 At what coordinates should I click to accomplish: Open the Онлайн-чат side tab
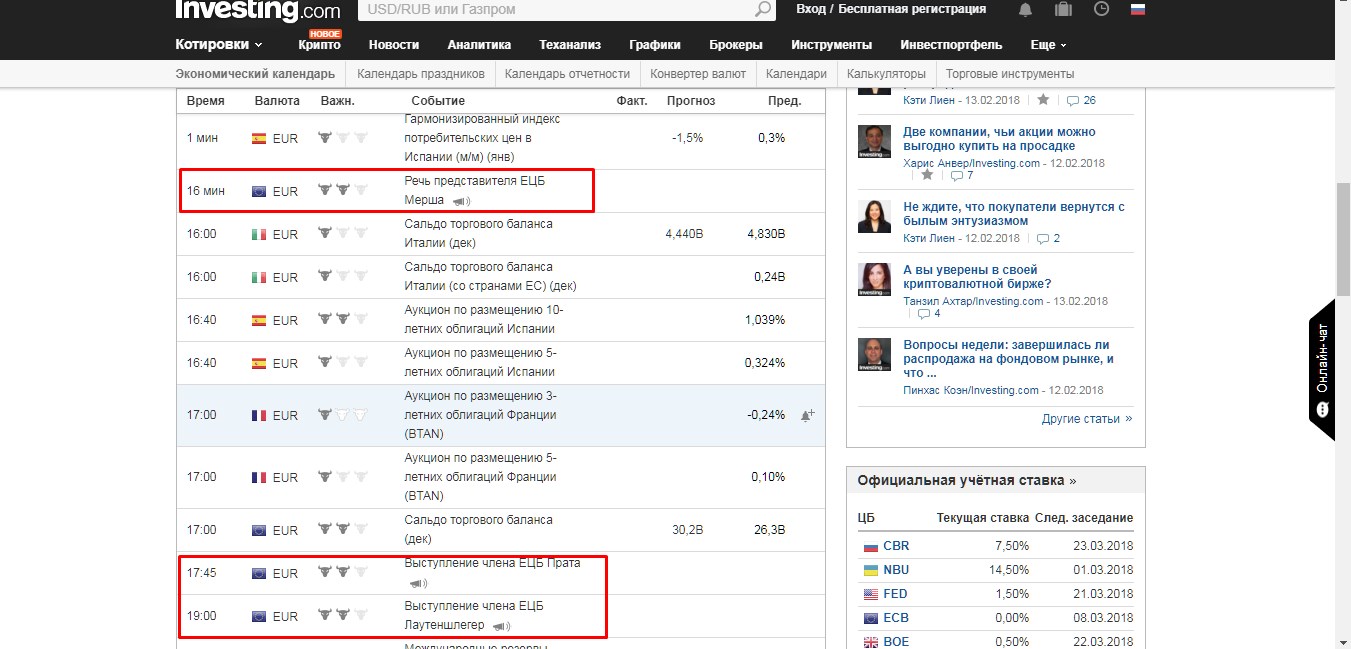1322,370
